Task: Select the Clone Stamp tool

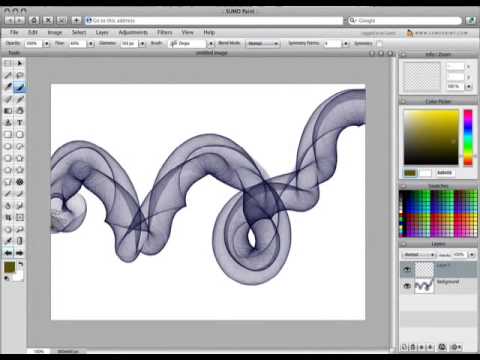Action: (8, 123)
